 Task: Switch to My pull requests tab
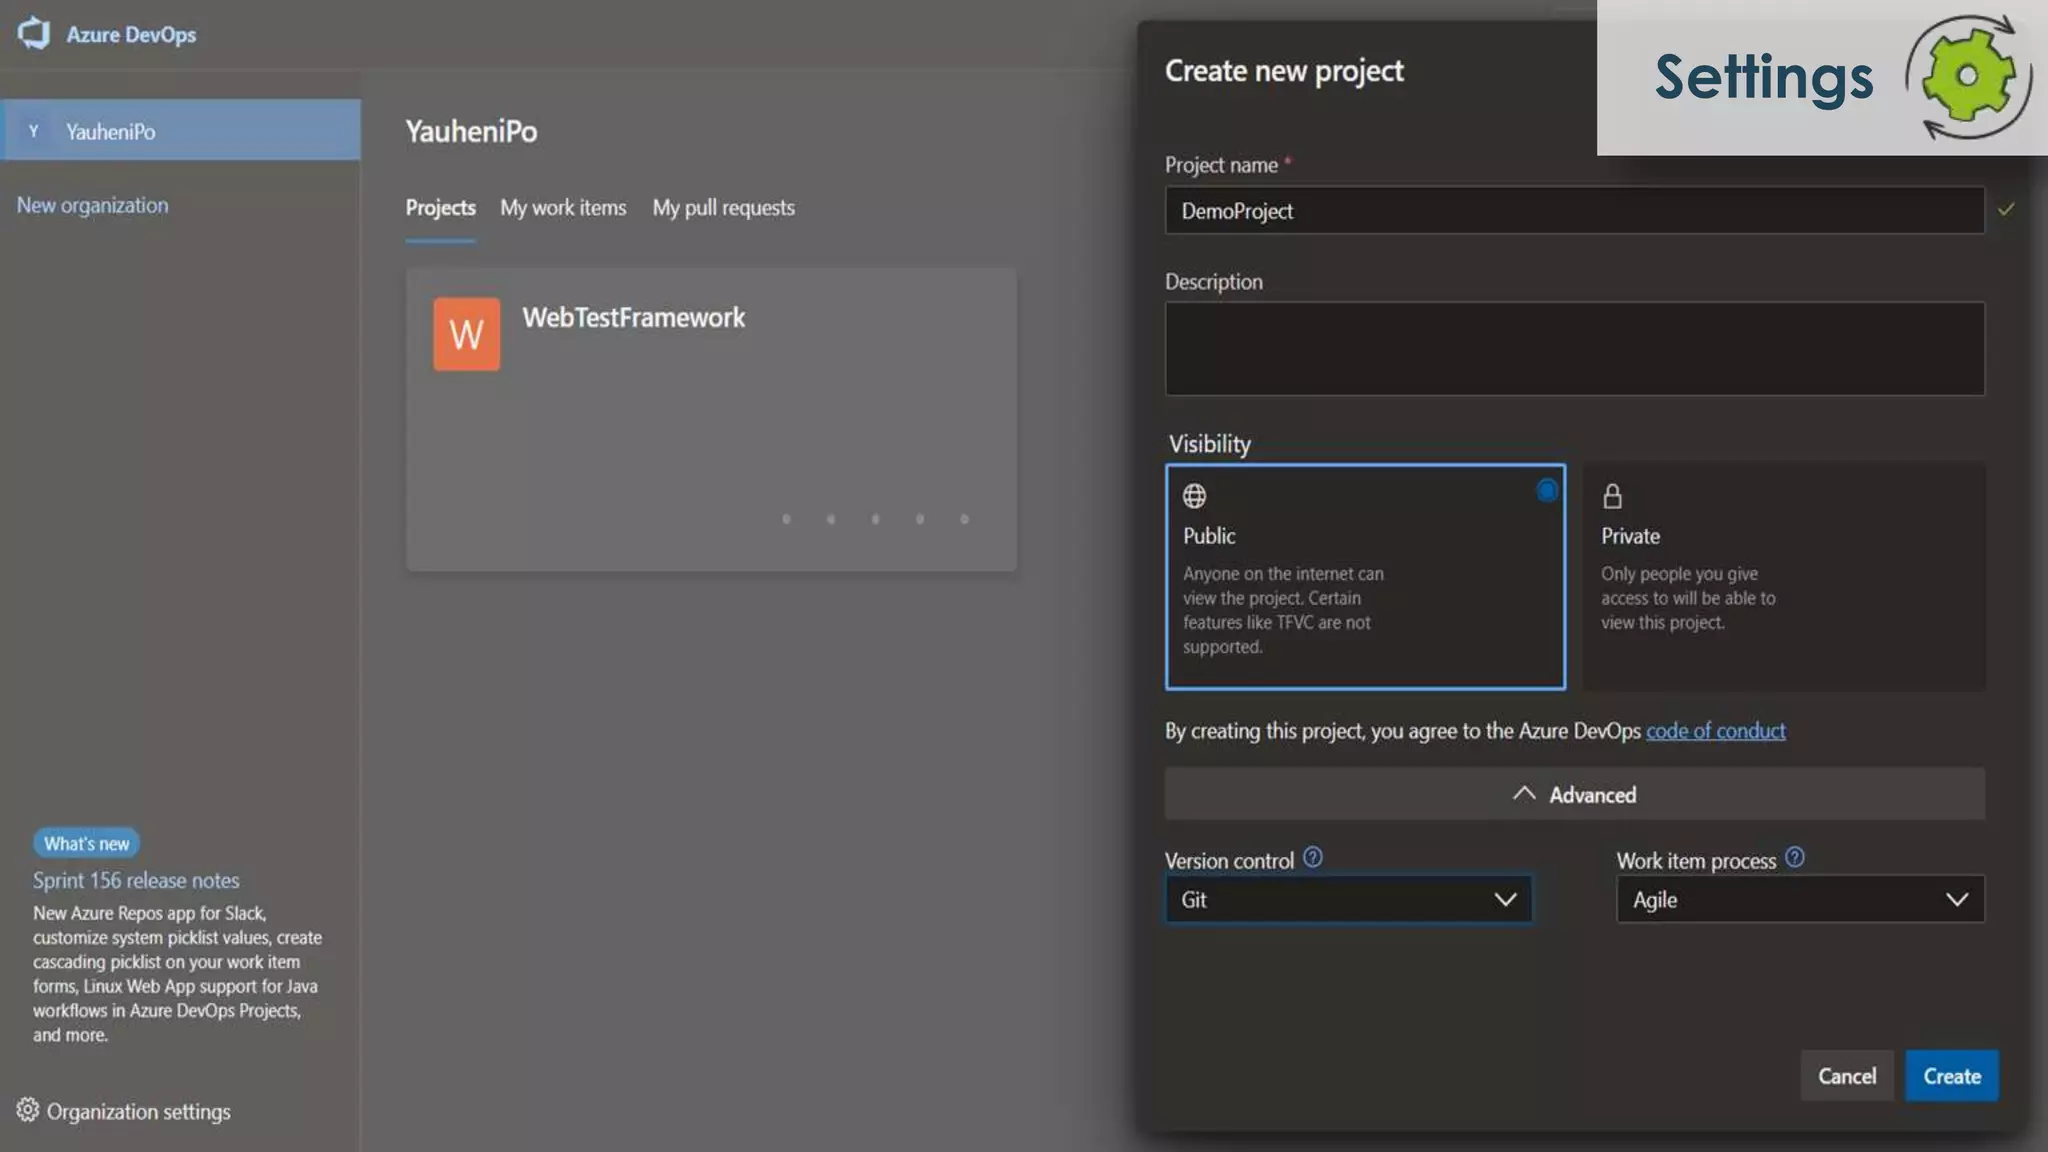coord(723,208)
